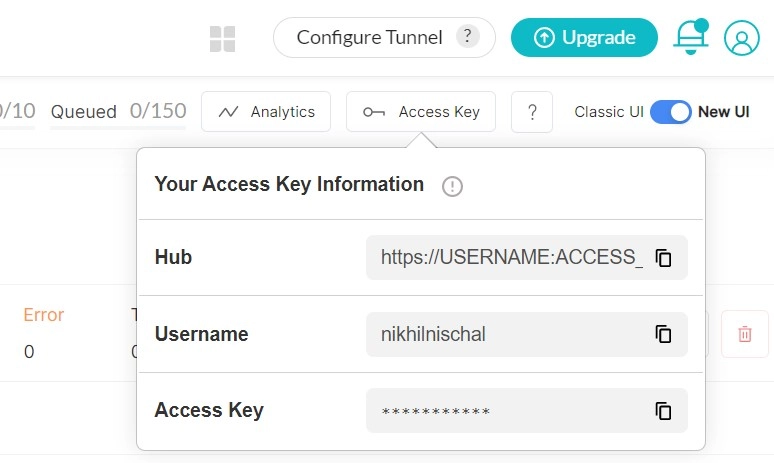Click the Classic UI label
Image resolution: width=774 pixels, height=463 pixels.
pos(608,112)
